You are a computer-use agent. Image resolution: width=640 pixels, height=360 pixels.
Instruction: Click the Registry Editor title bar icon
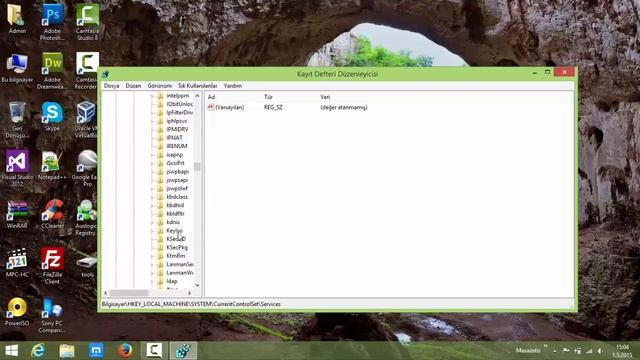pyautogui.click(x=105, y=74)
